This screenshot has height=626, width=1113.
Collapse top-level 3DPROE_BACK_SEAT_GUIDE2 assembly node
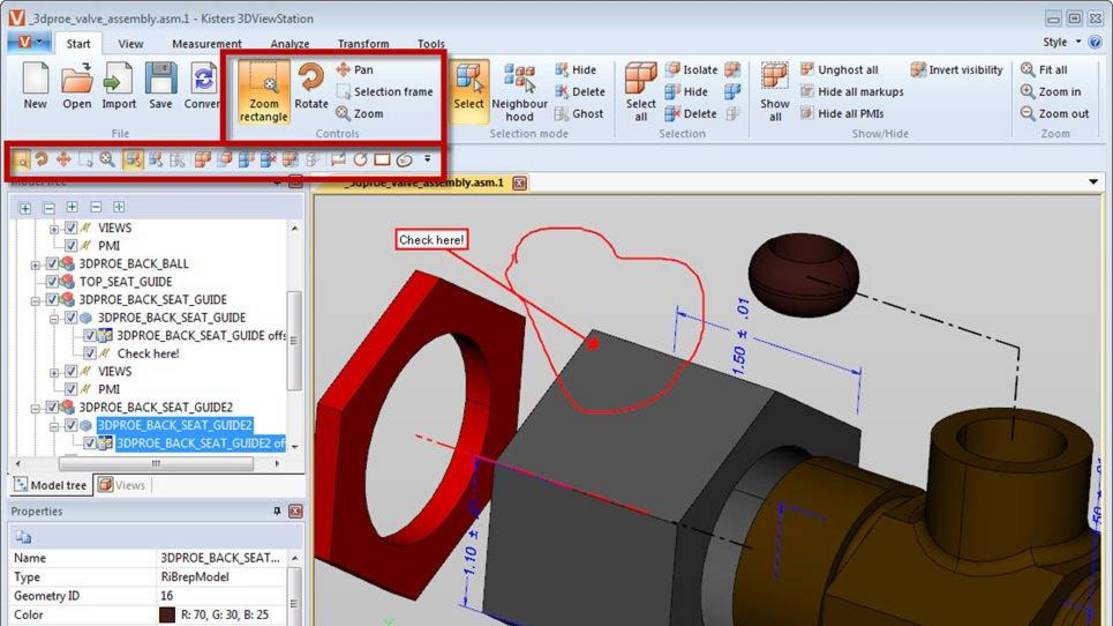pos(35,407)
